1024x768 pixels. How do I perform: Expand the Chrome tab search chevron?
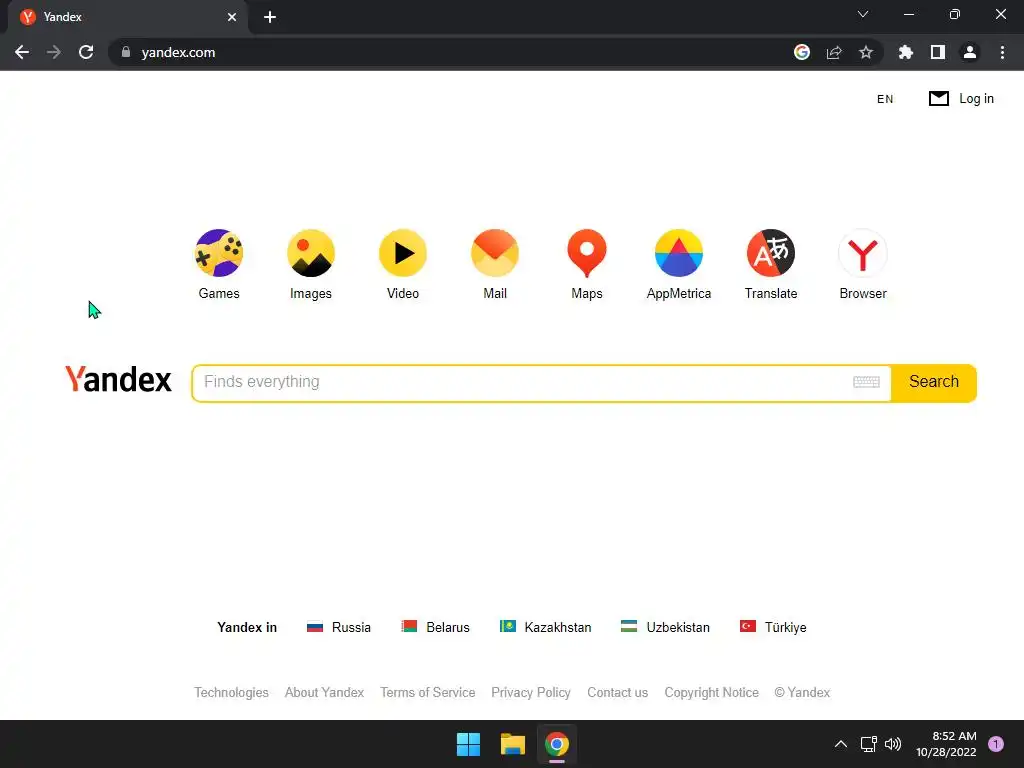coord(863,14)
